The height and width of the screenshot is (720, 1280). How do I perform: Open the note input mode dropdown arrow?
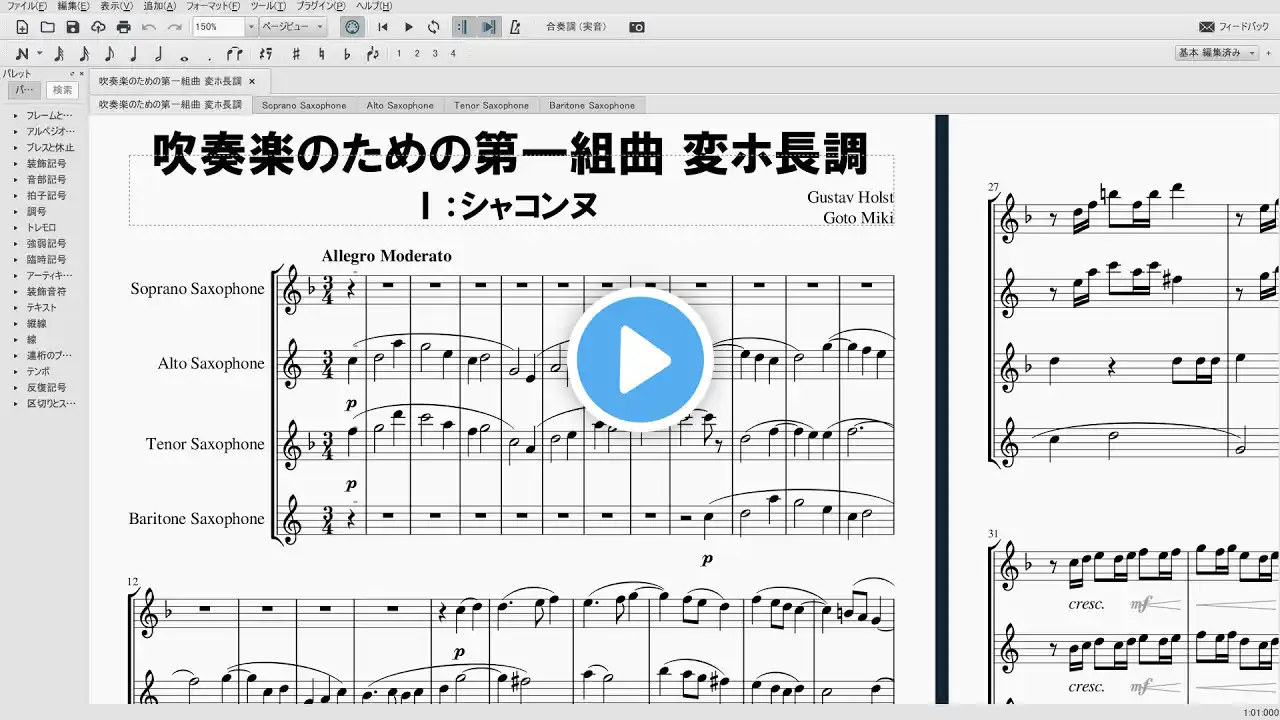click(40, 53)
